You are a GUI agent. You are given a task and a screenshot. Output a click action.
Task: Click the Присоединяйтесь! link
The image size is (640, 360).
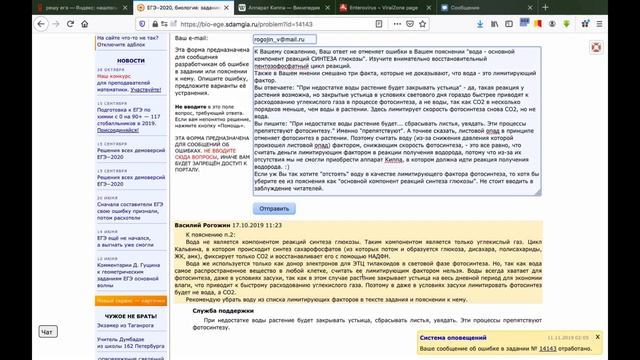click(118, 130)
